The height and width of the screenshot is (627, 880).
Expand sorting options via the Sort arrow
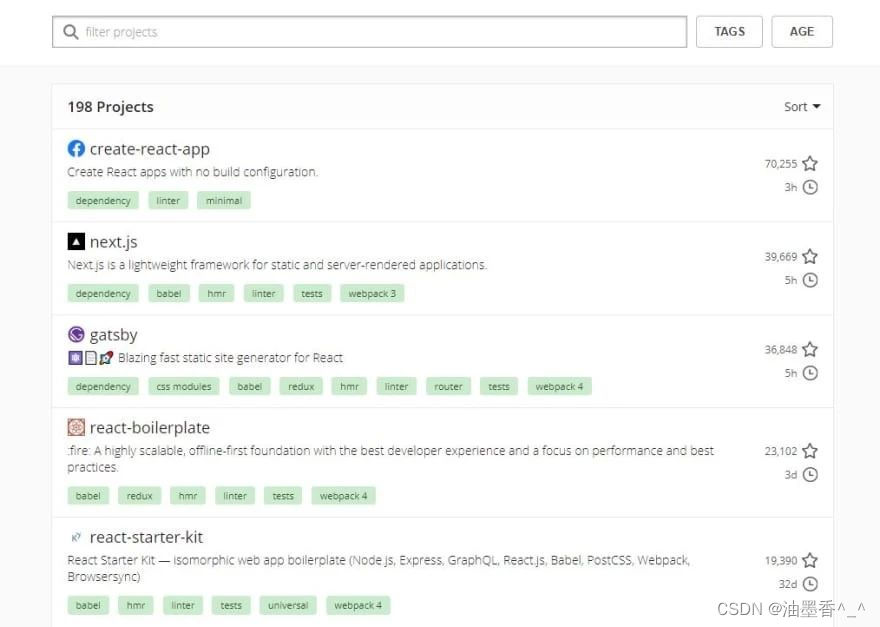(818, 106)
